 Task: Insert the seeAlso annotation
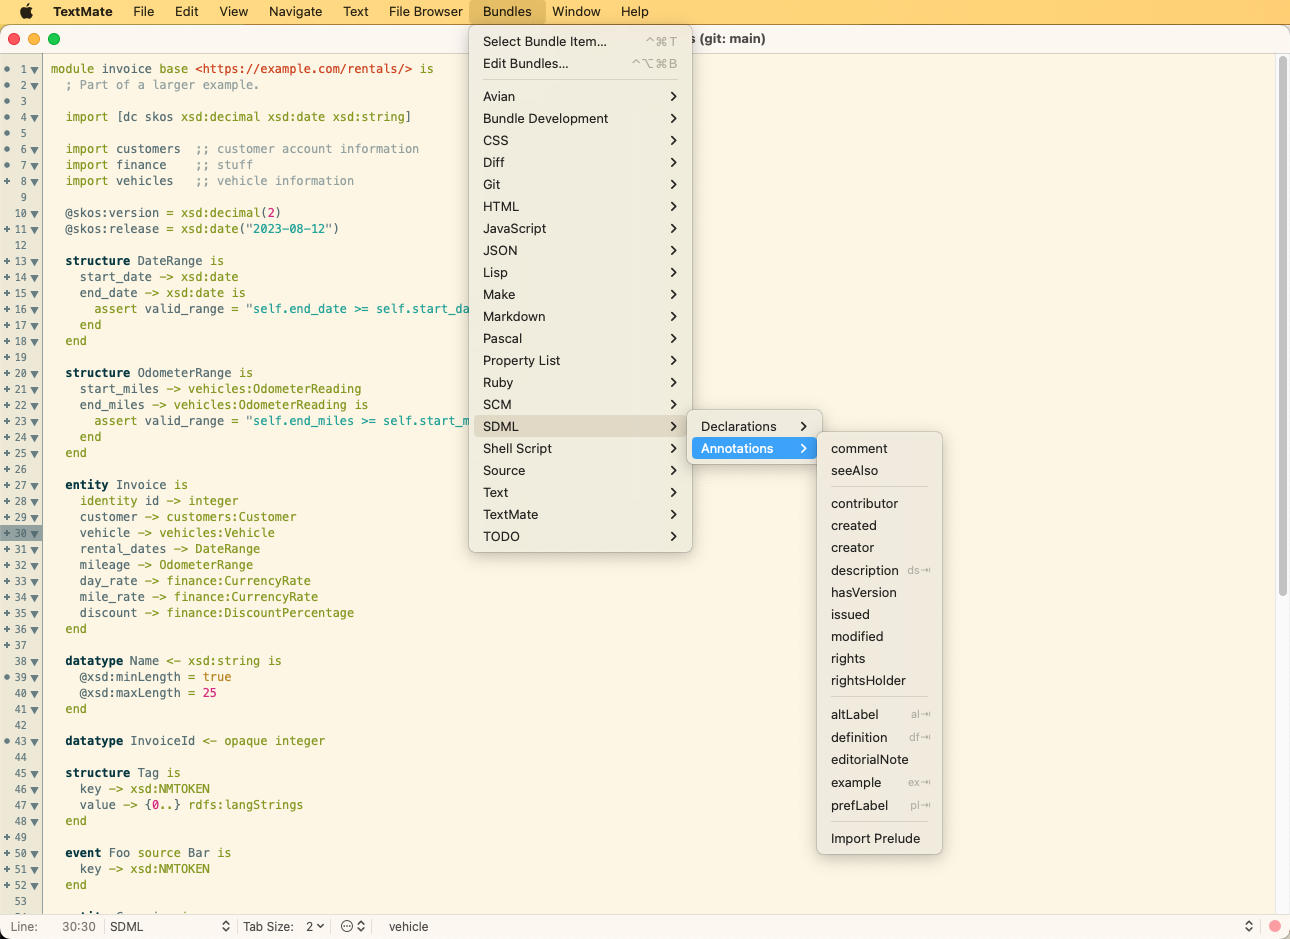pyautogui.click(x=879, y=470)
